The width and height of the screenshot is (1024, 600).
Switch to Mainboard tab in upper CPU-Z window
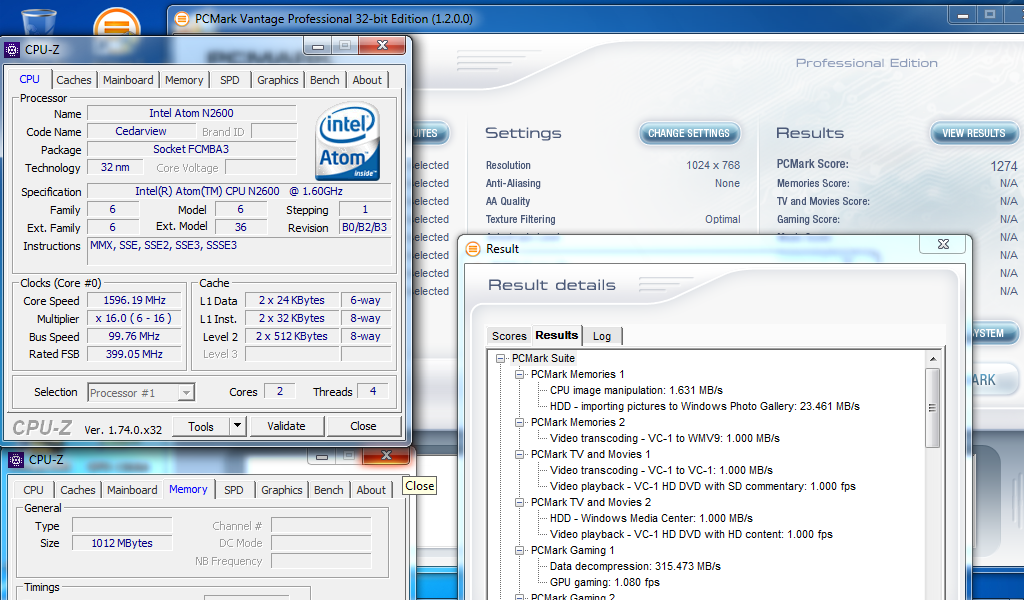point(128,80)
